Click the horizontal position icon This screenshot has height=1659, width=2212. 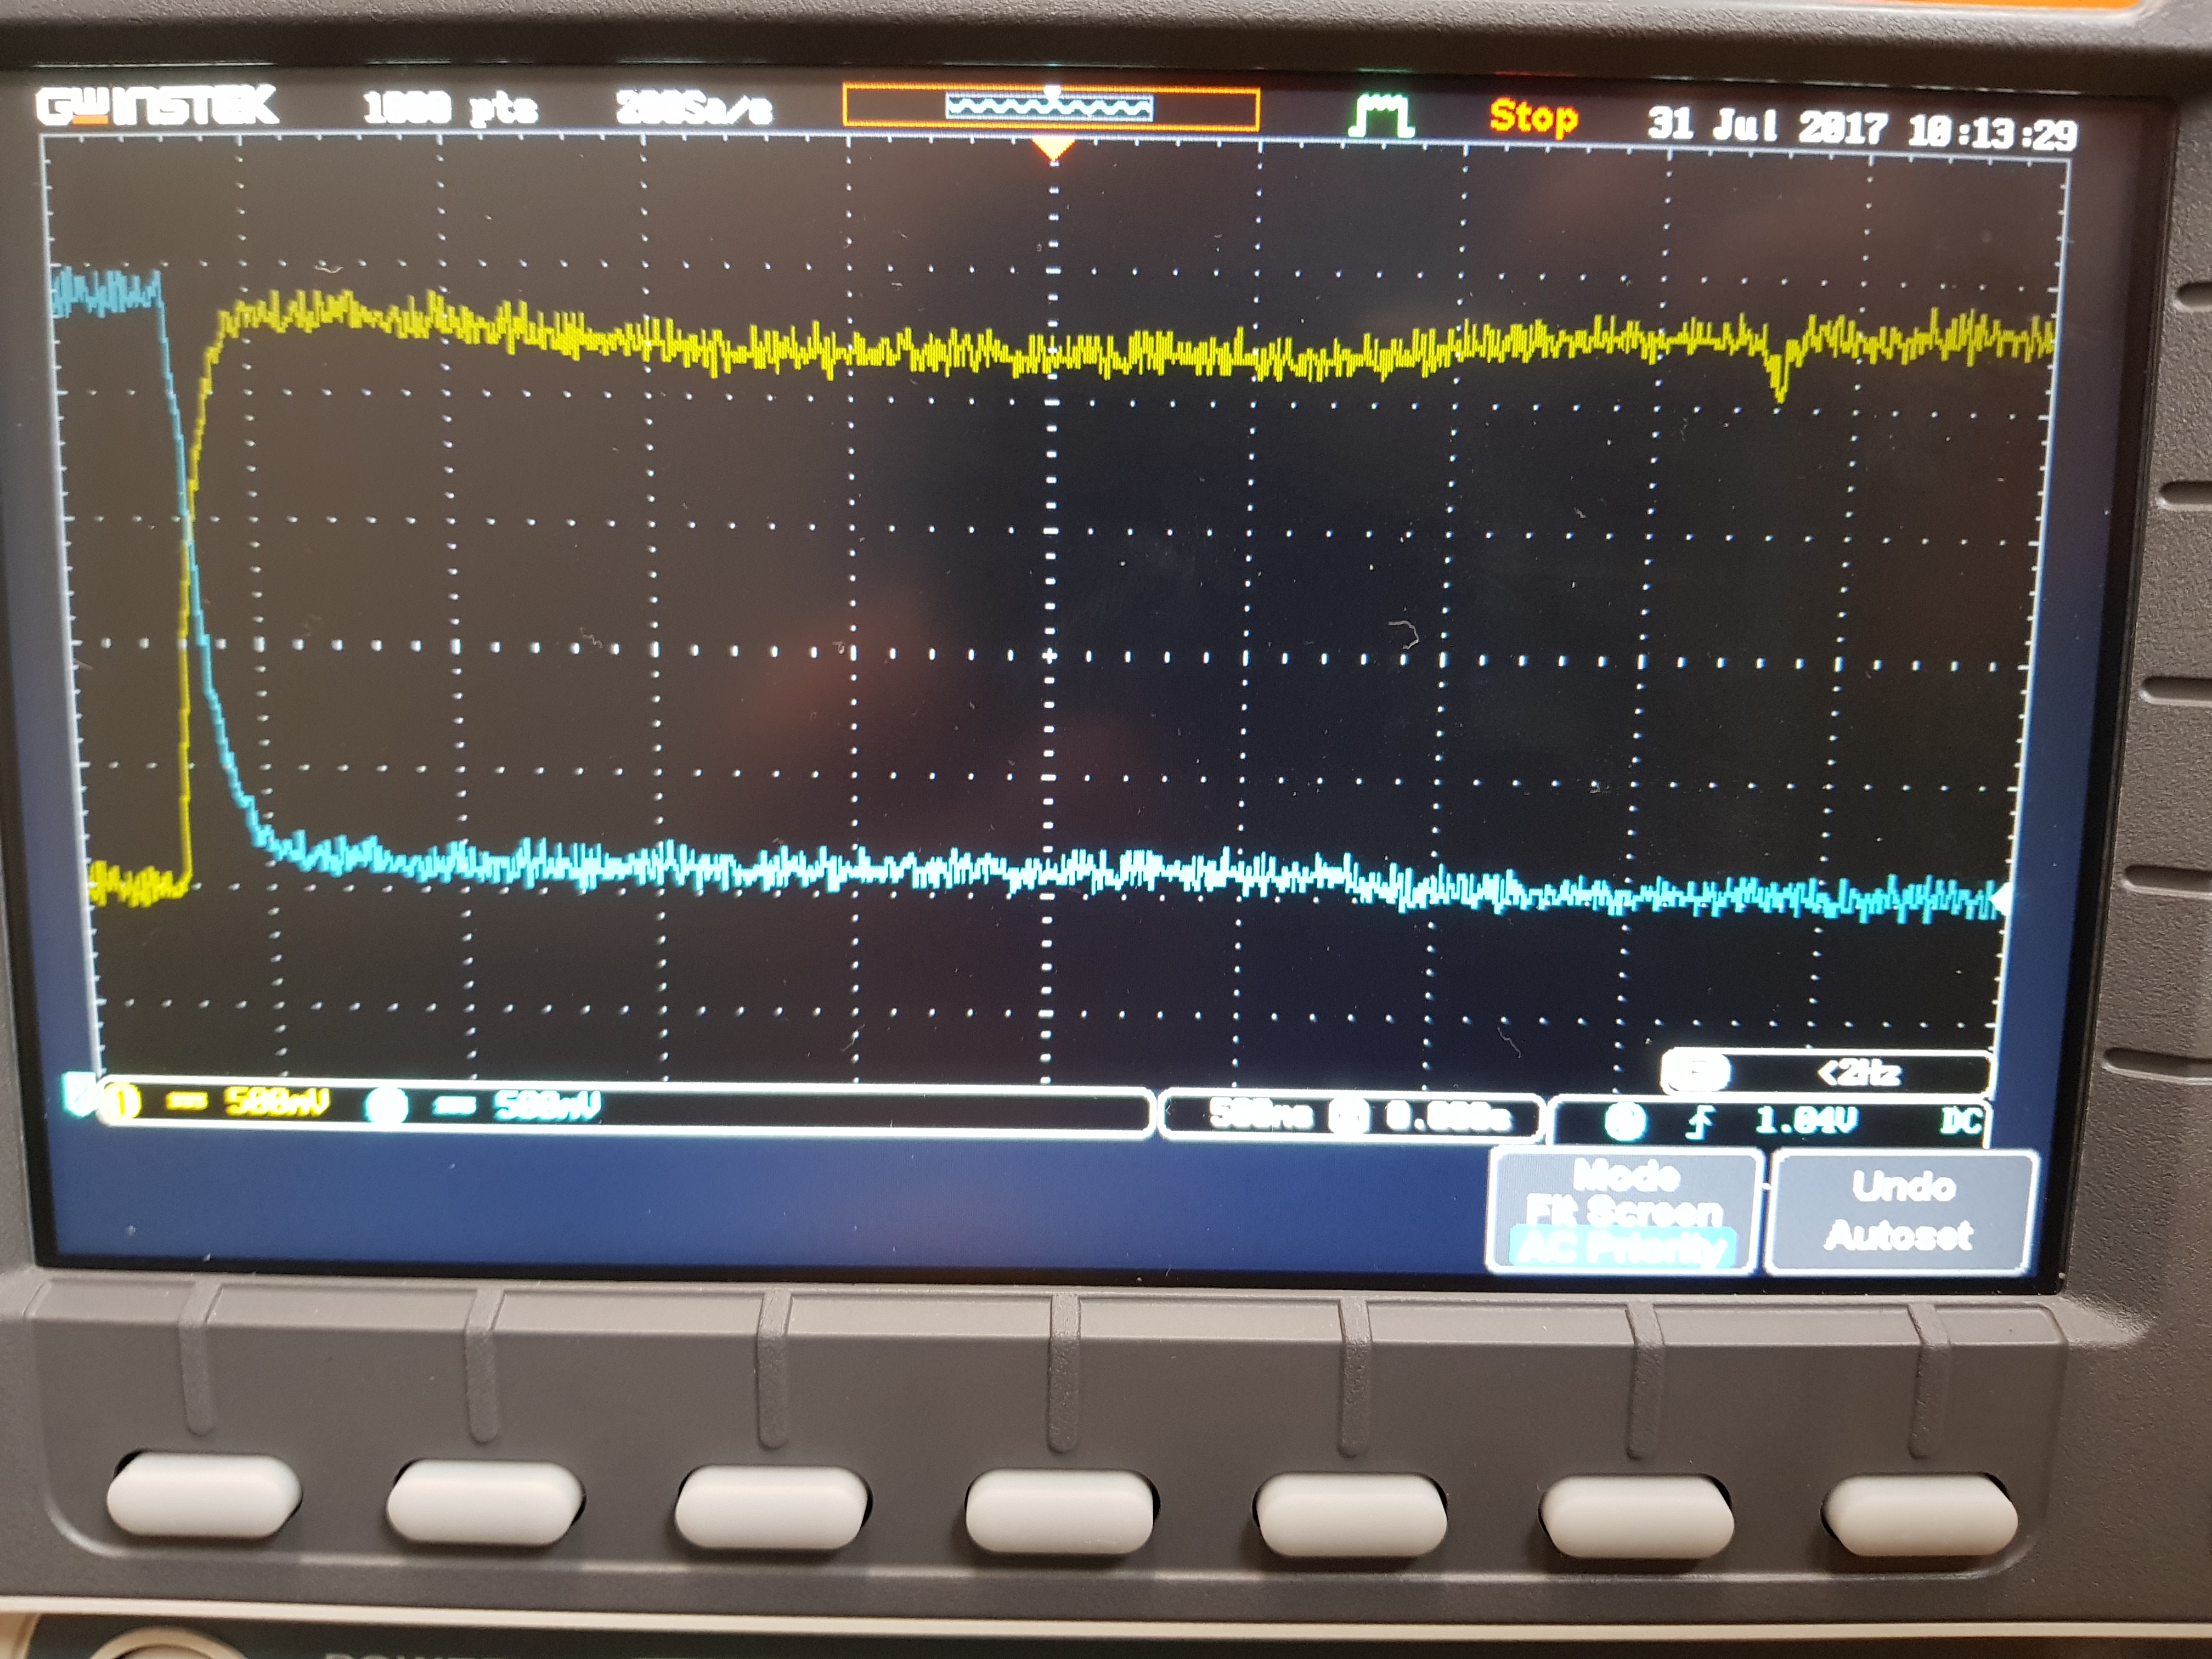pos(1349,1116)
